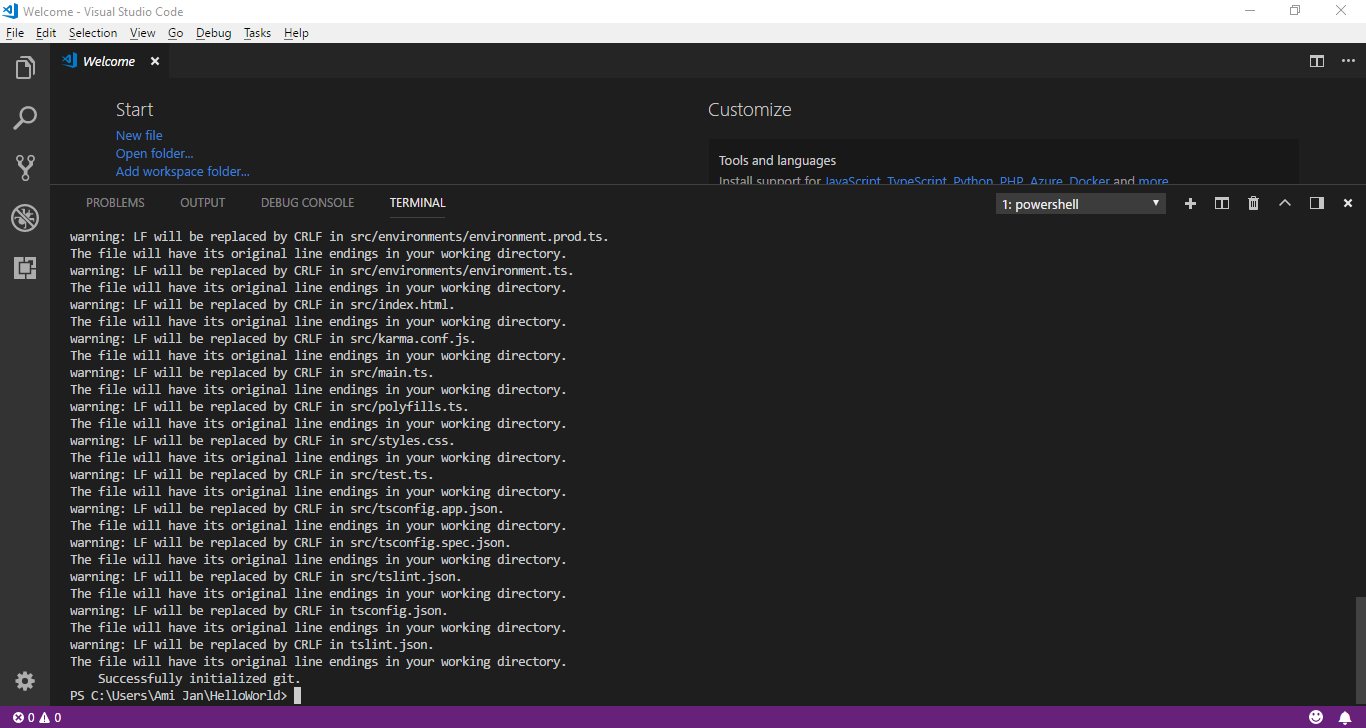This screenshot has height=728, width=1366.
Task: Open notifications bell in status bar
Action: coord(1345,718)
